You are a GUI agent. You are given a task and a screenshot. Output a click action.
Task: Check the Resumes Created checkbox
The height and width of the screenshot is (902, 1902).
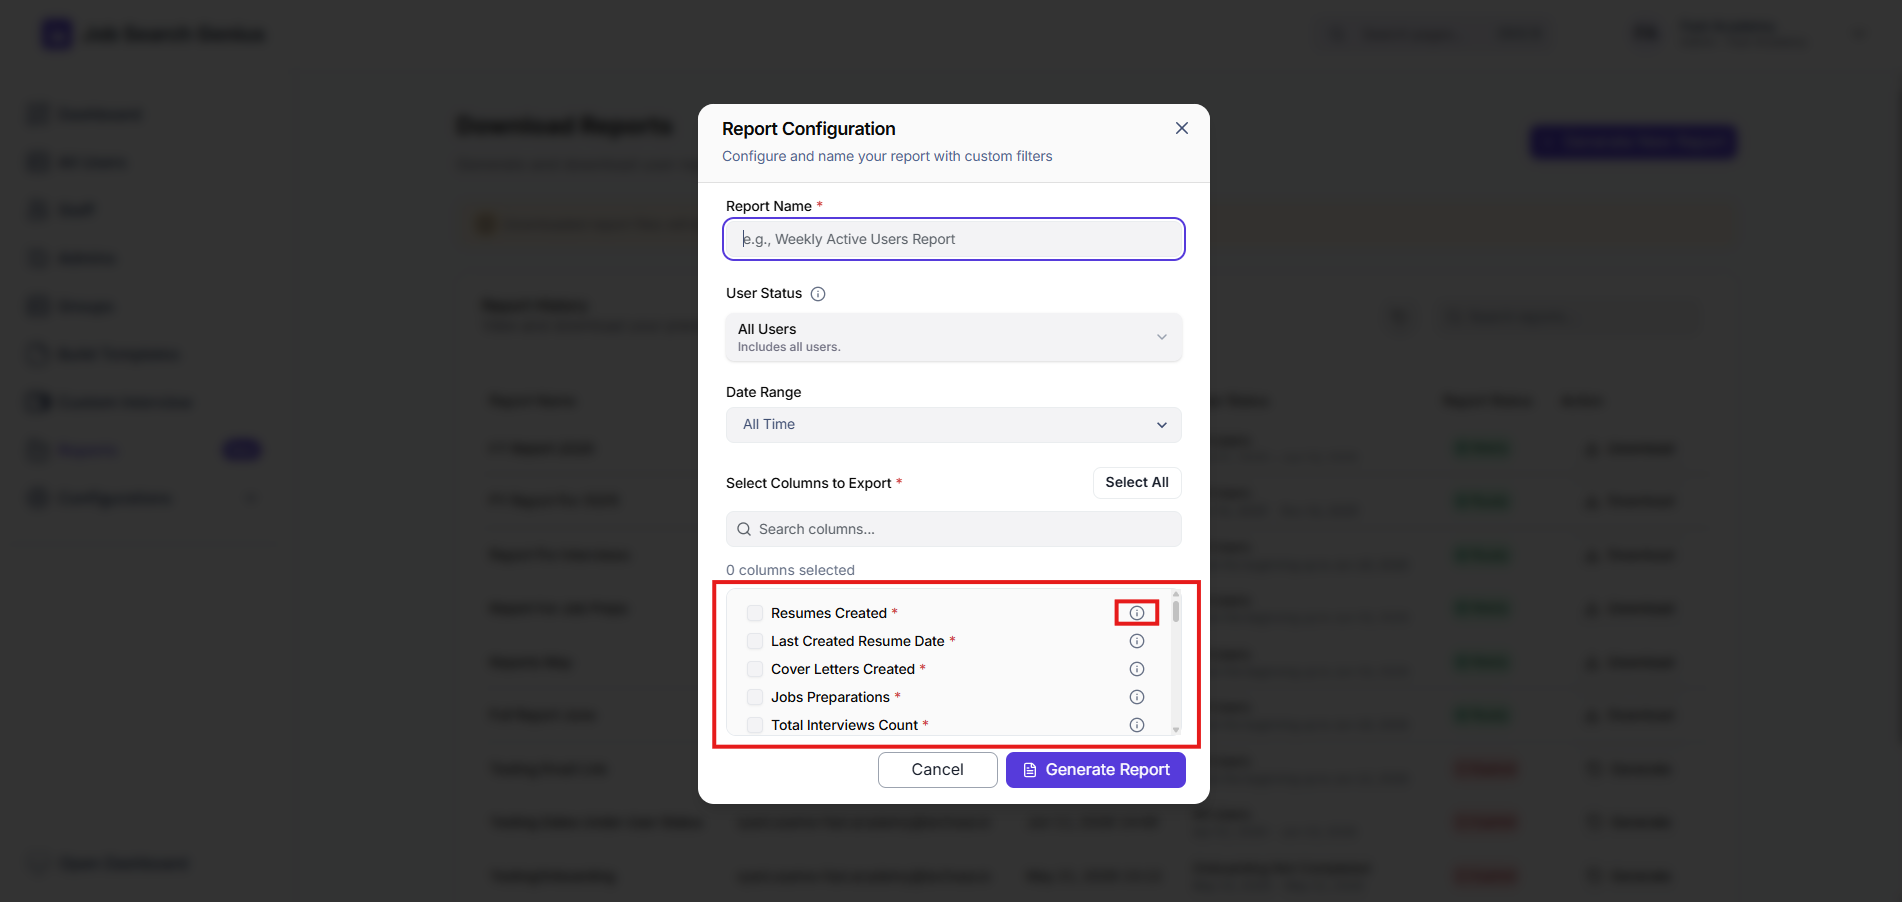[x=755, y=613]
